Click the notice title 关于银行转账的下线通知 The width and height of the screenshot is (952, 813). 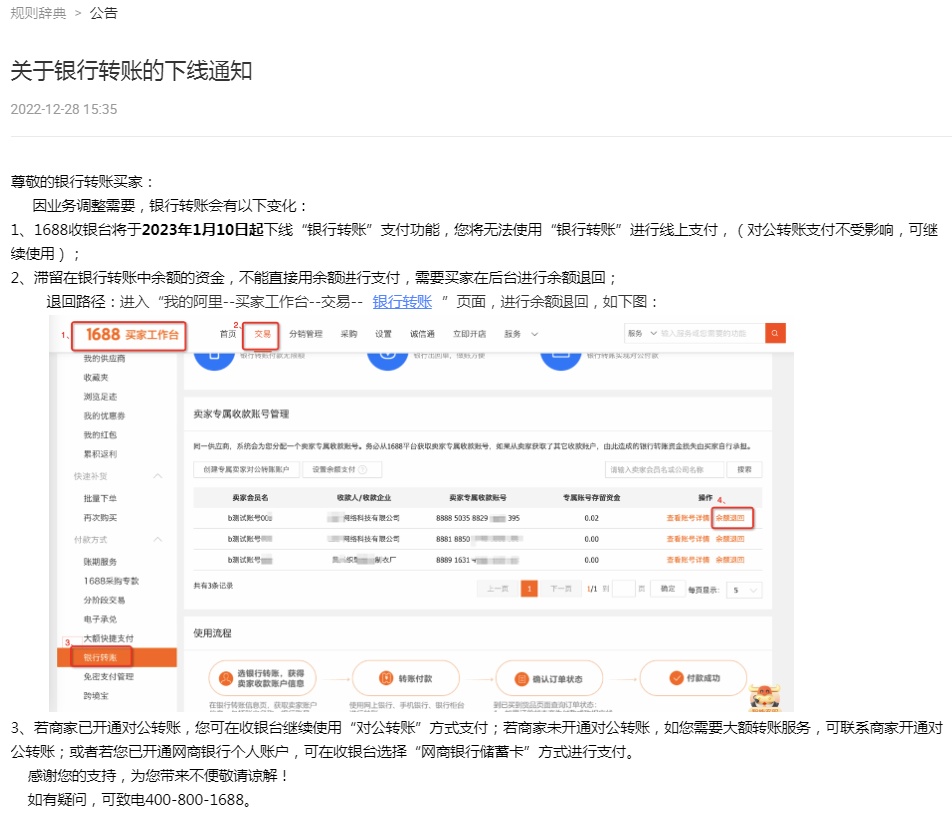click(x=131, y=70)
